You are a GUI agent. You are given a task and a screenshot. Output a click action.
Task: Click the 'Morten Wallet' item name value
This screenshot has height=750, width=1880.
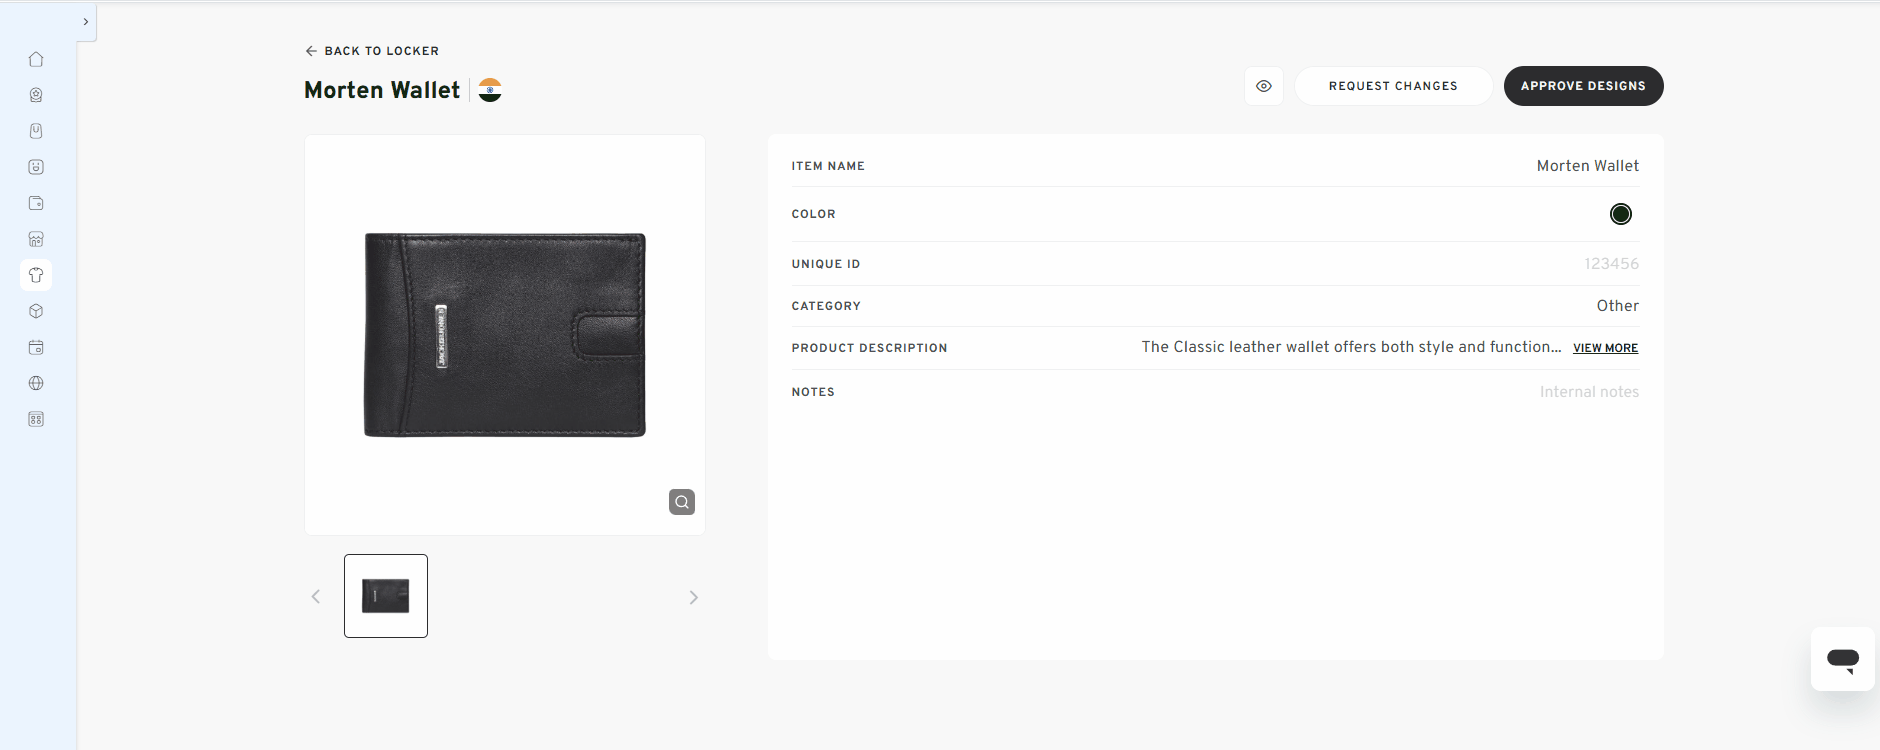coord(1588,166)
